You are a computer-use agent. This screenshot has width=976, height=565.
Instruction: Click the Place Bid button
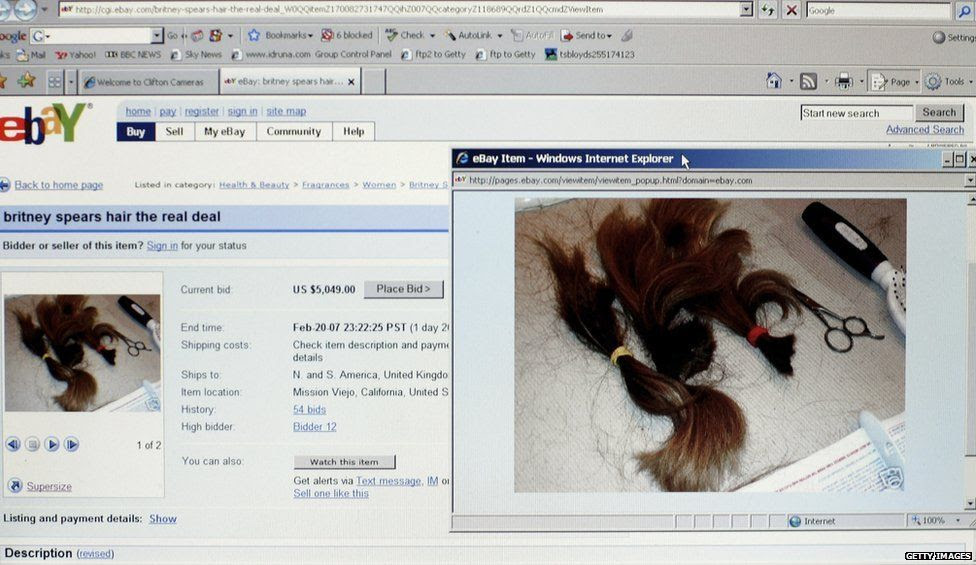tap(403, 289)
